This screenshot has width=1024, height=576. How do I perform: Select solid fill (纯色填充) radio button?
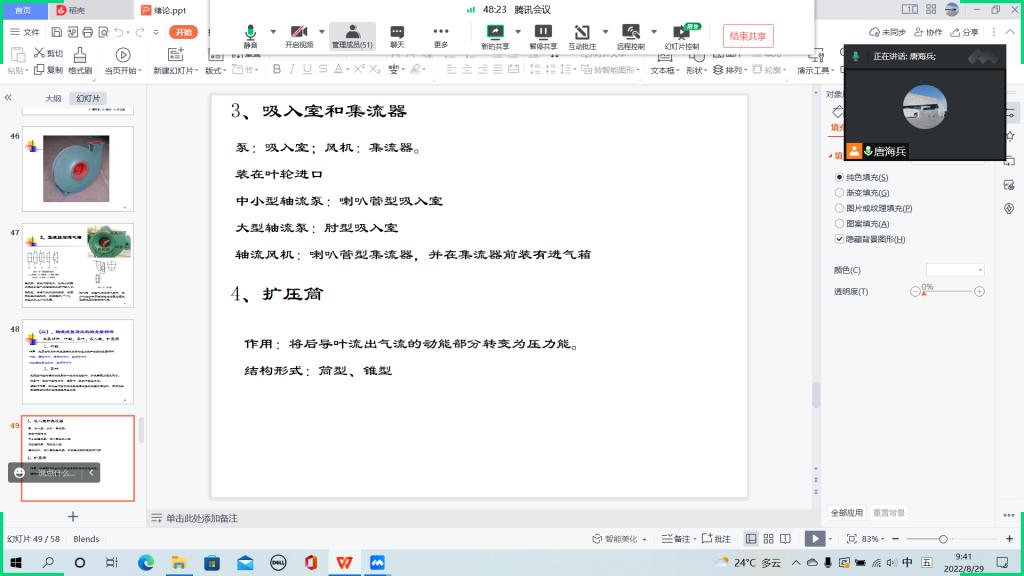839,177
